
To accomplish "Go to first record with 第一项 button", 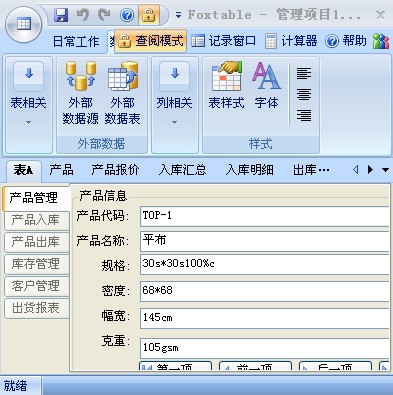I will click(175, 366).
